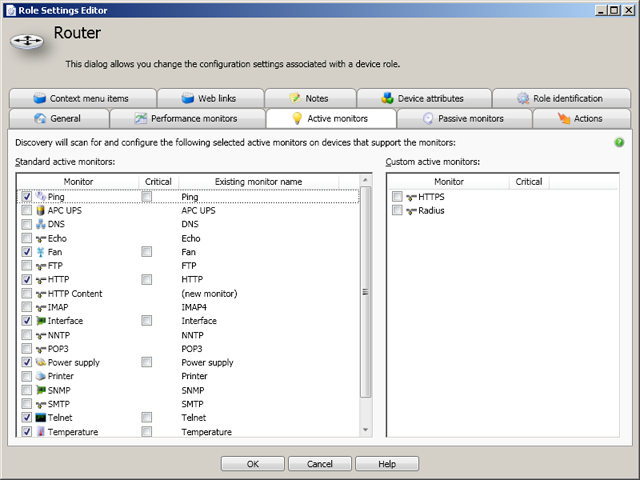Click the Printer monitor icon

[x=41, y=376]
